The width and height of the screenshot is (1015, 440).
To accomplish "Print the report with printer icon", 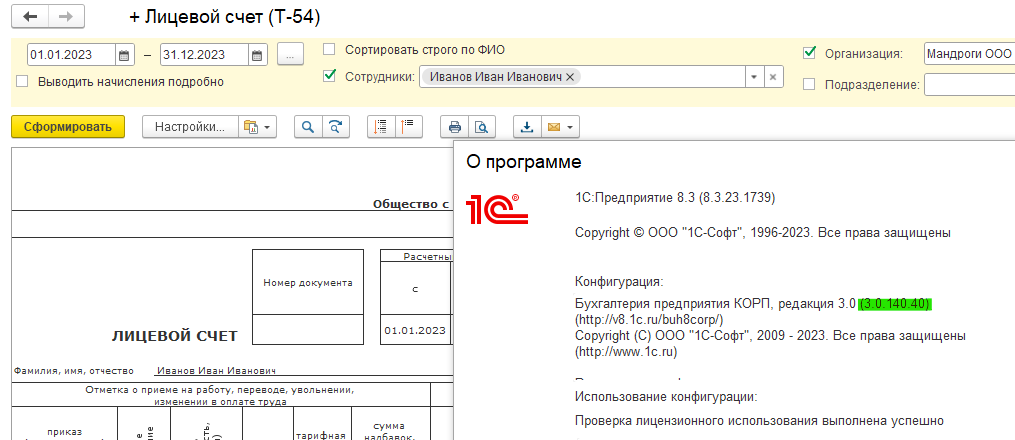I will point(454,127).
